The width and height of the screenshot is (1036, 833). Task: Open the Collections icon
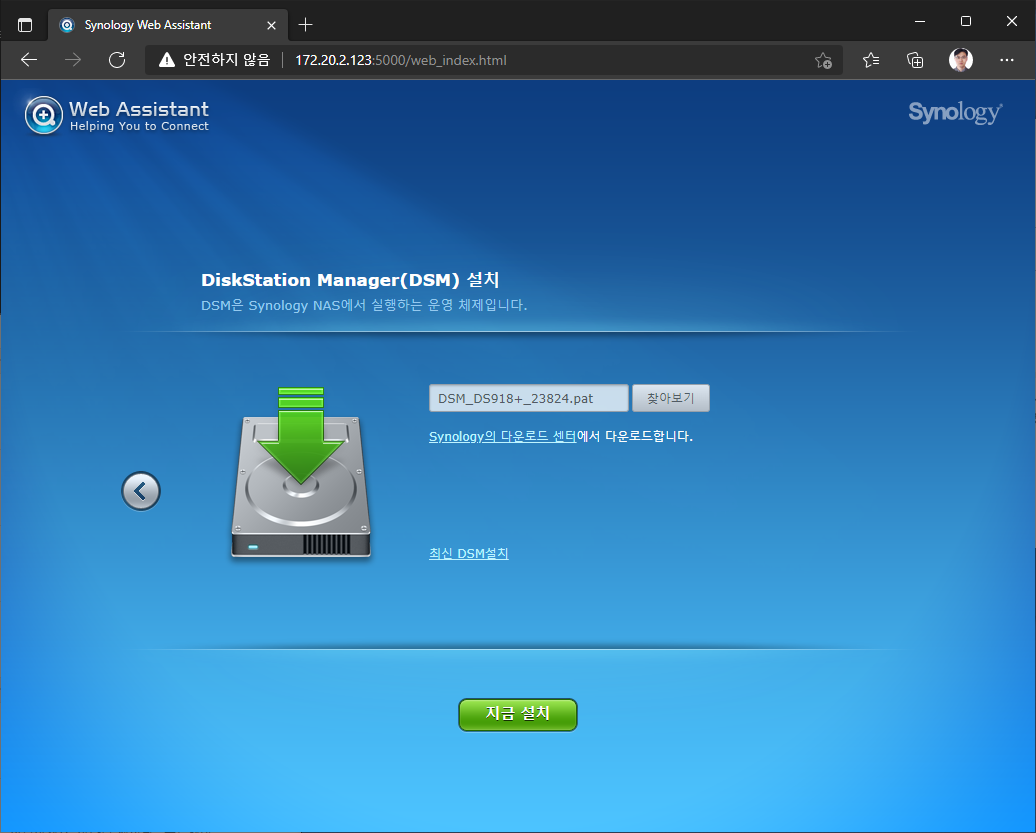pyautogui.click(x=914, y=60)
